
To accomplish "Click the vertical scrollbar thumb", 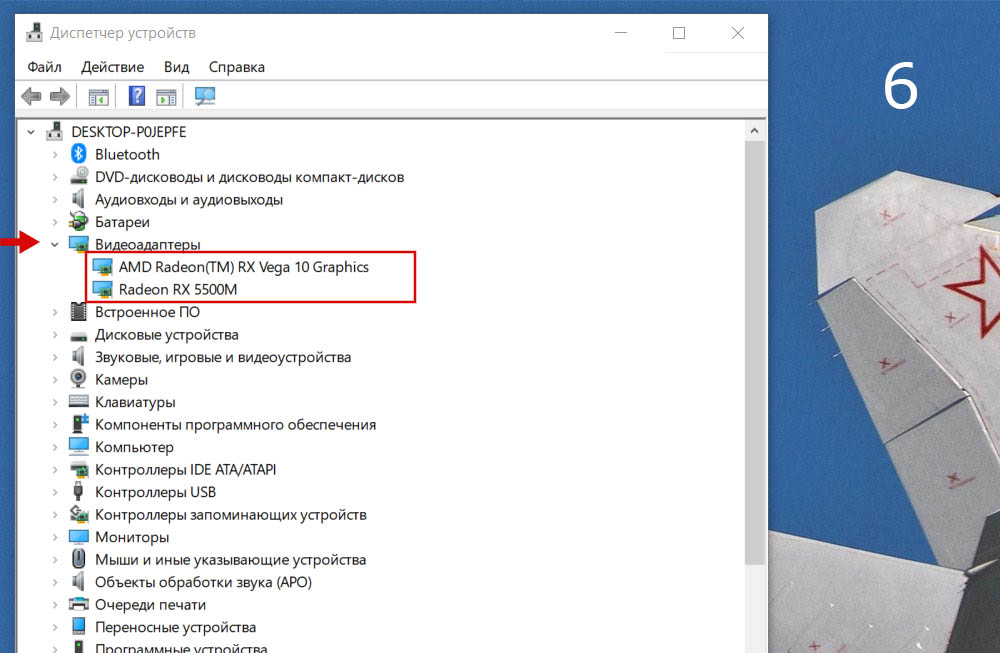I will (x=754, y=353).
